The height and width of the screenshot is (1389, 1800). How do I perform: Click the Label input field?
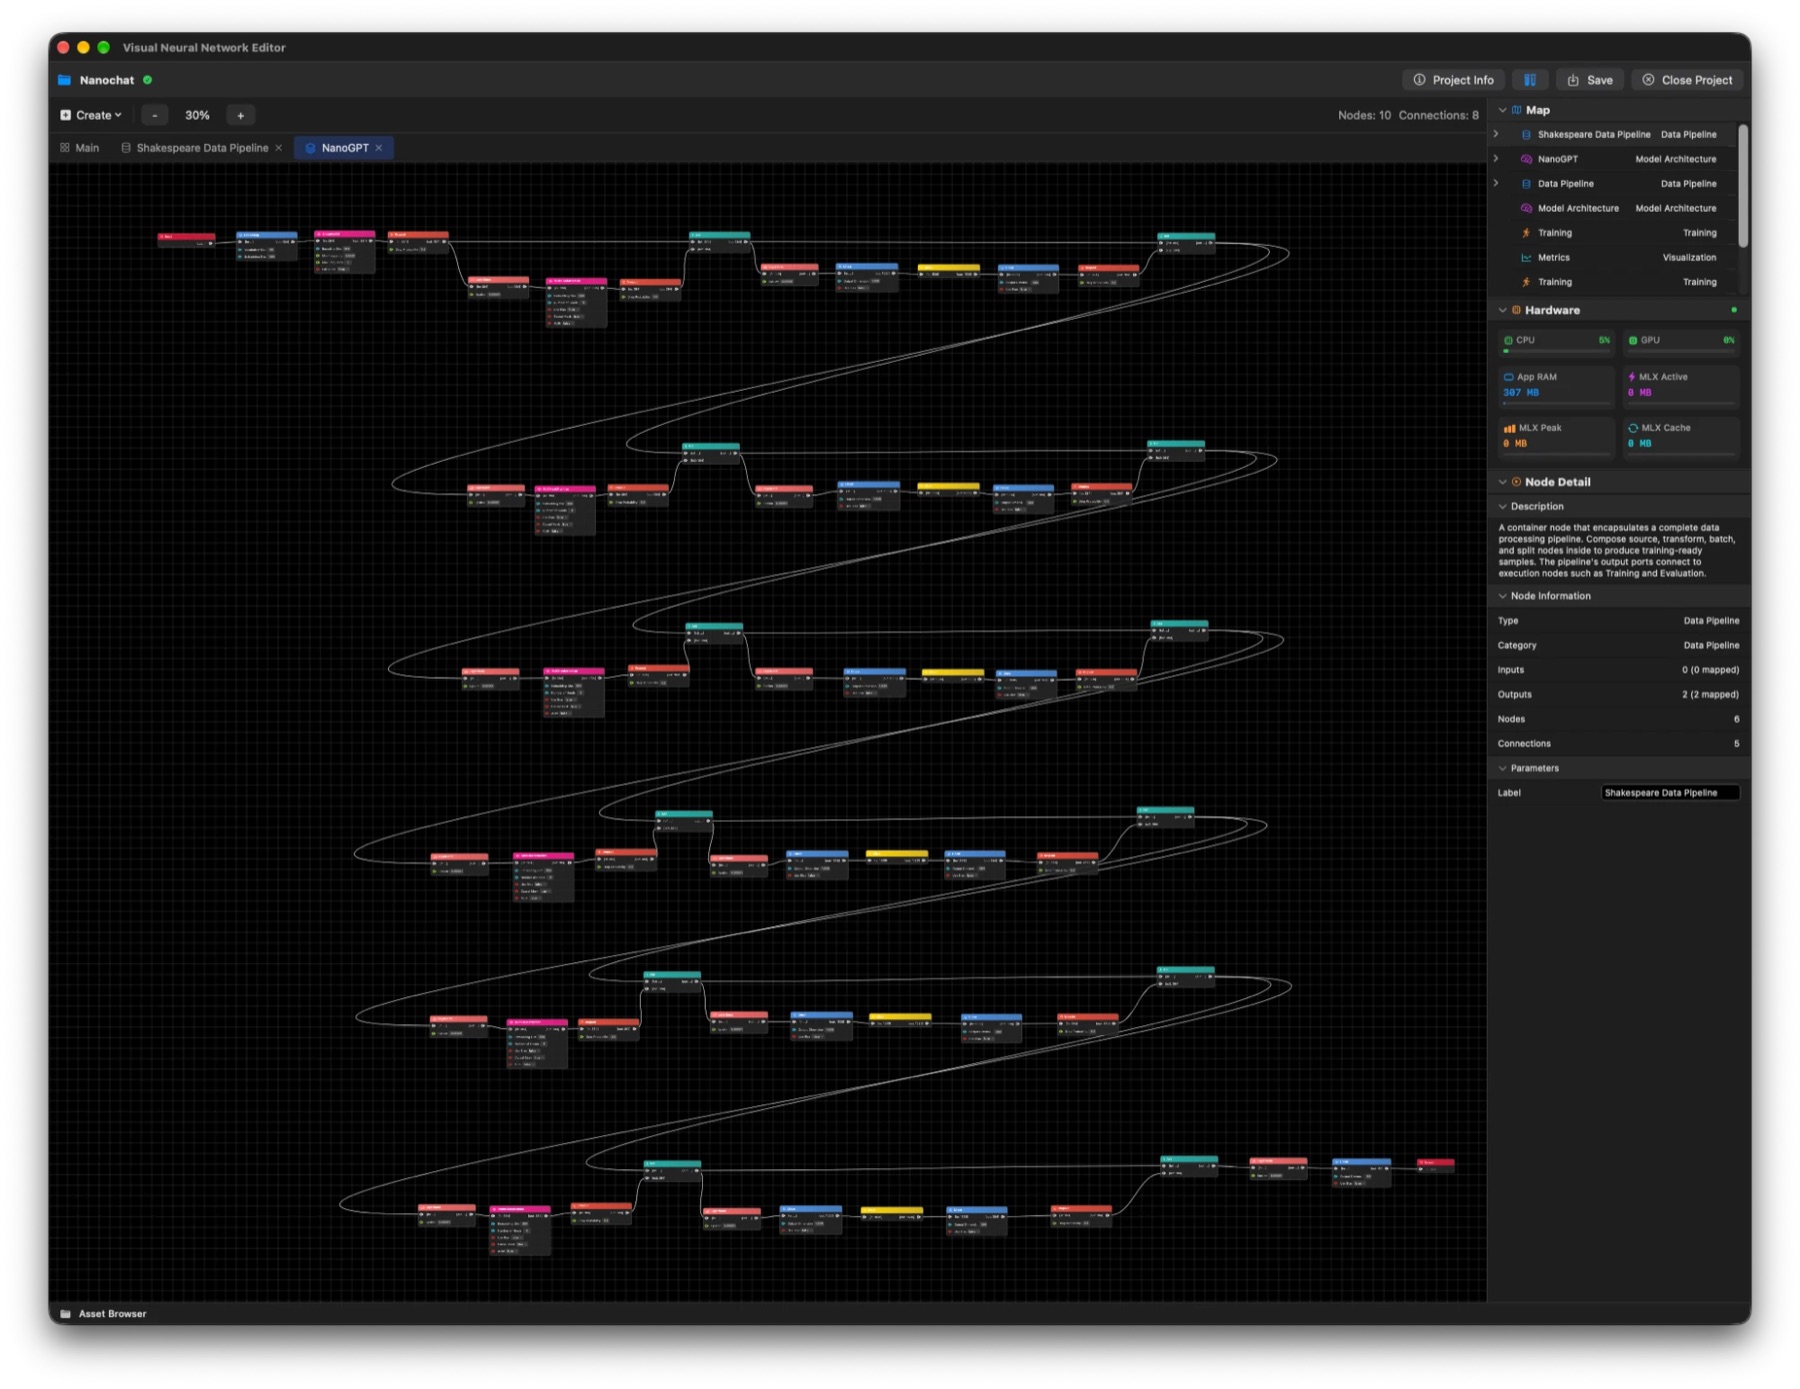point(1670,793)
